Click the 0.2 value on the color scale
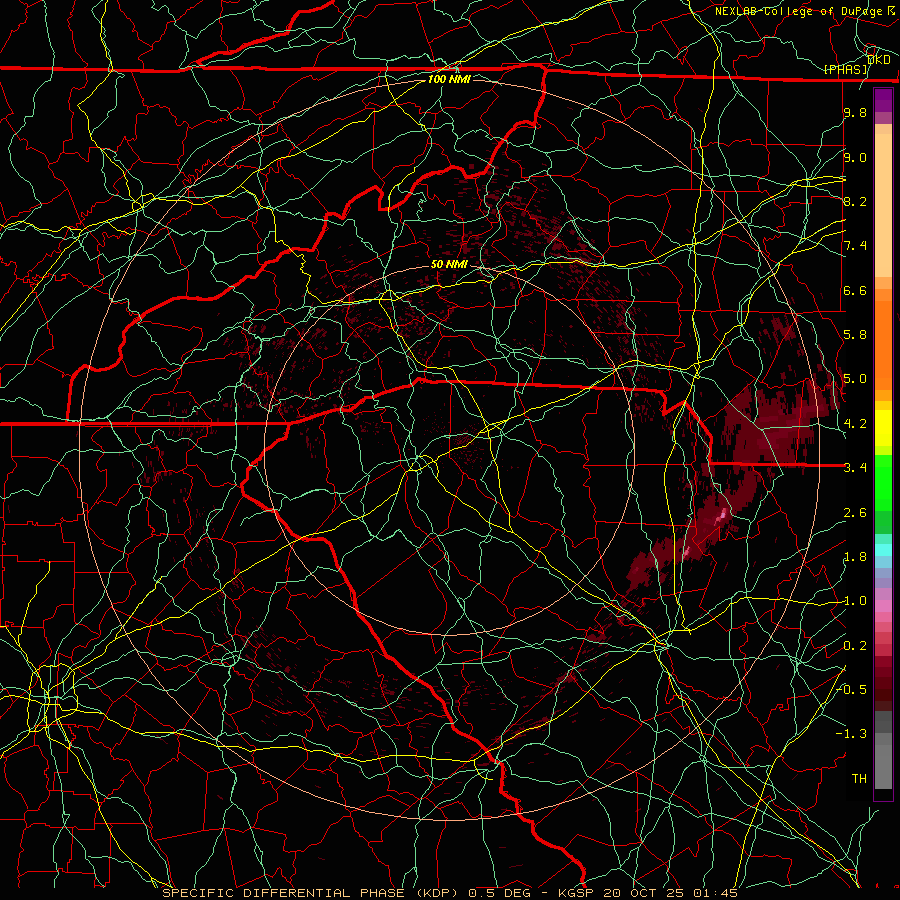Screen dimensions: 900x900 [x=855, y=646]
